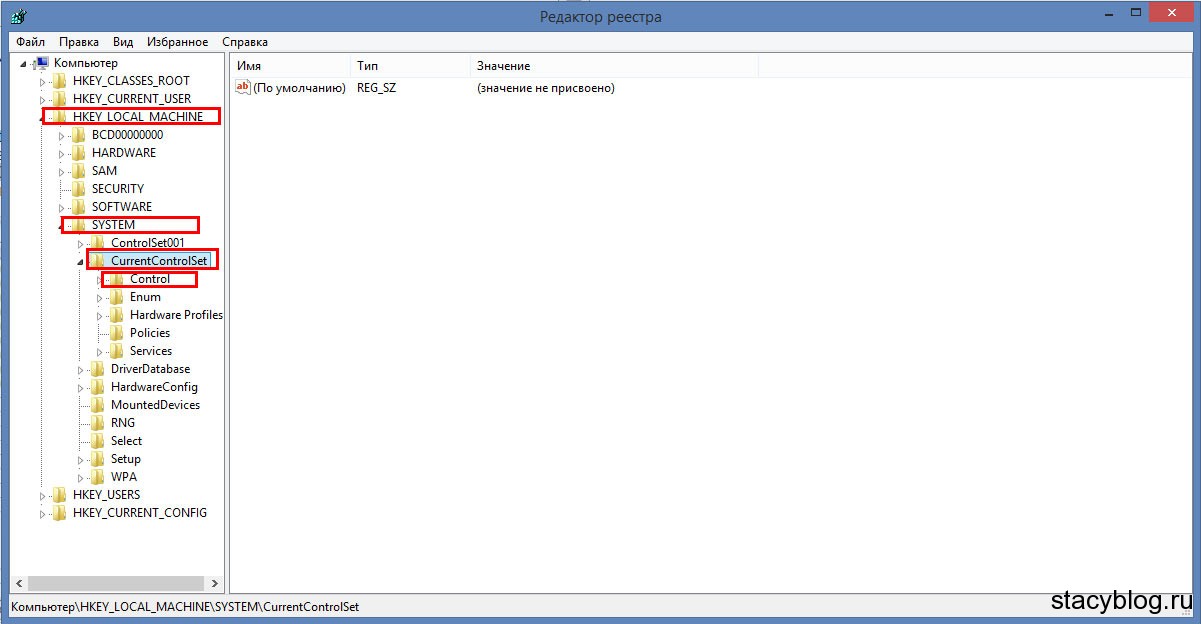Screen dimensions: 1201x624
Task: Expand the Services node arrow
Action: tap(99, 351)
